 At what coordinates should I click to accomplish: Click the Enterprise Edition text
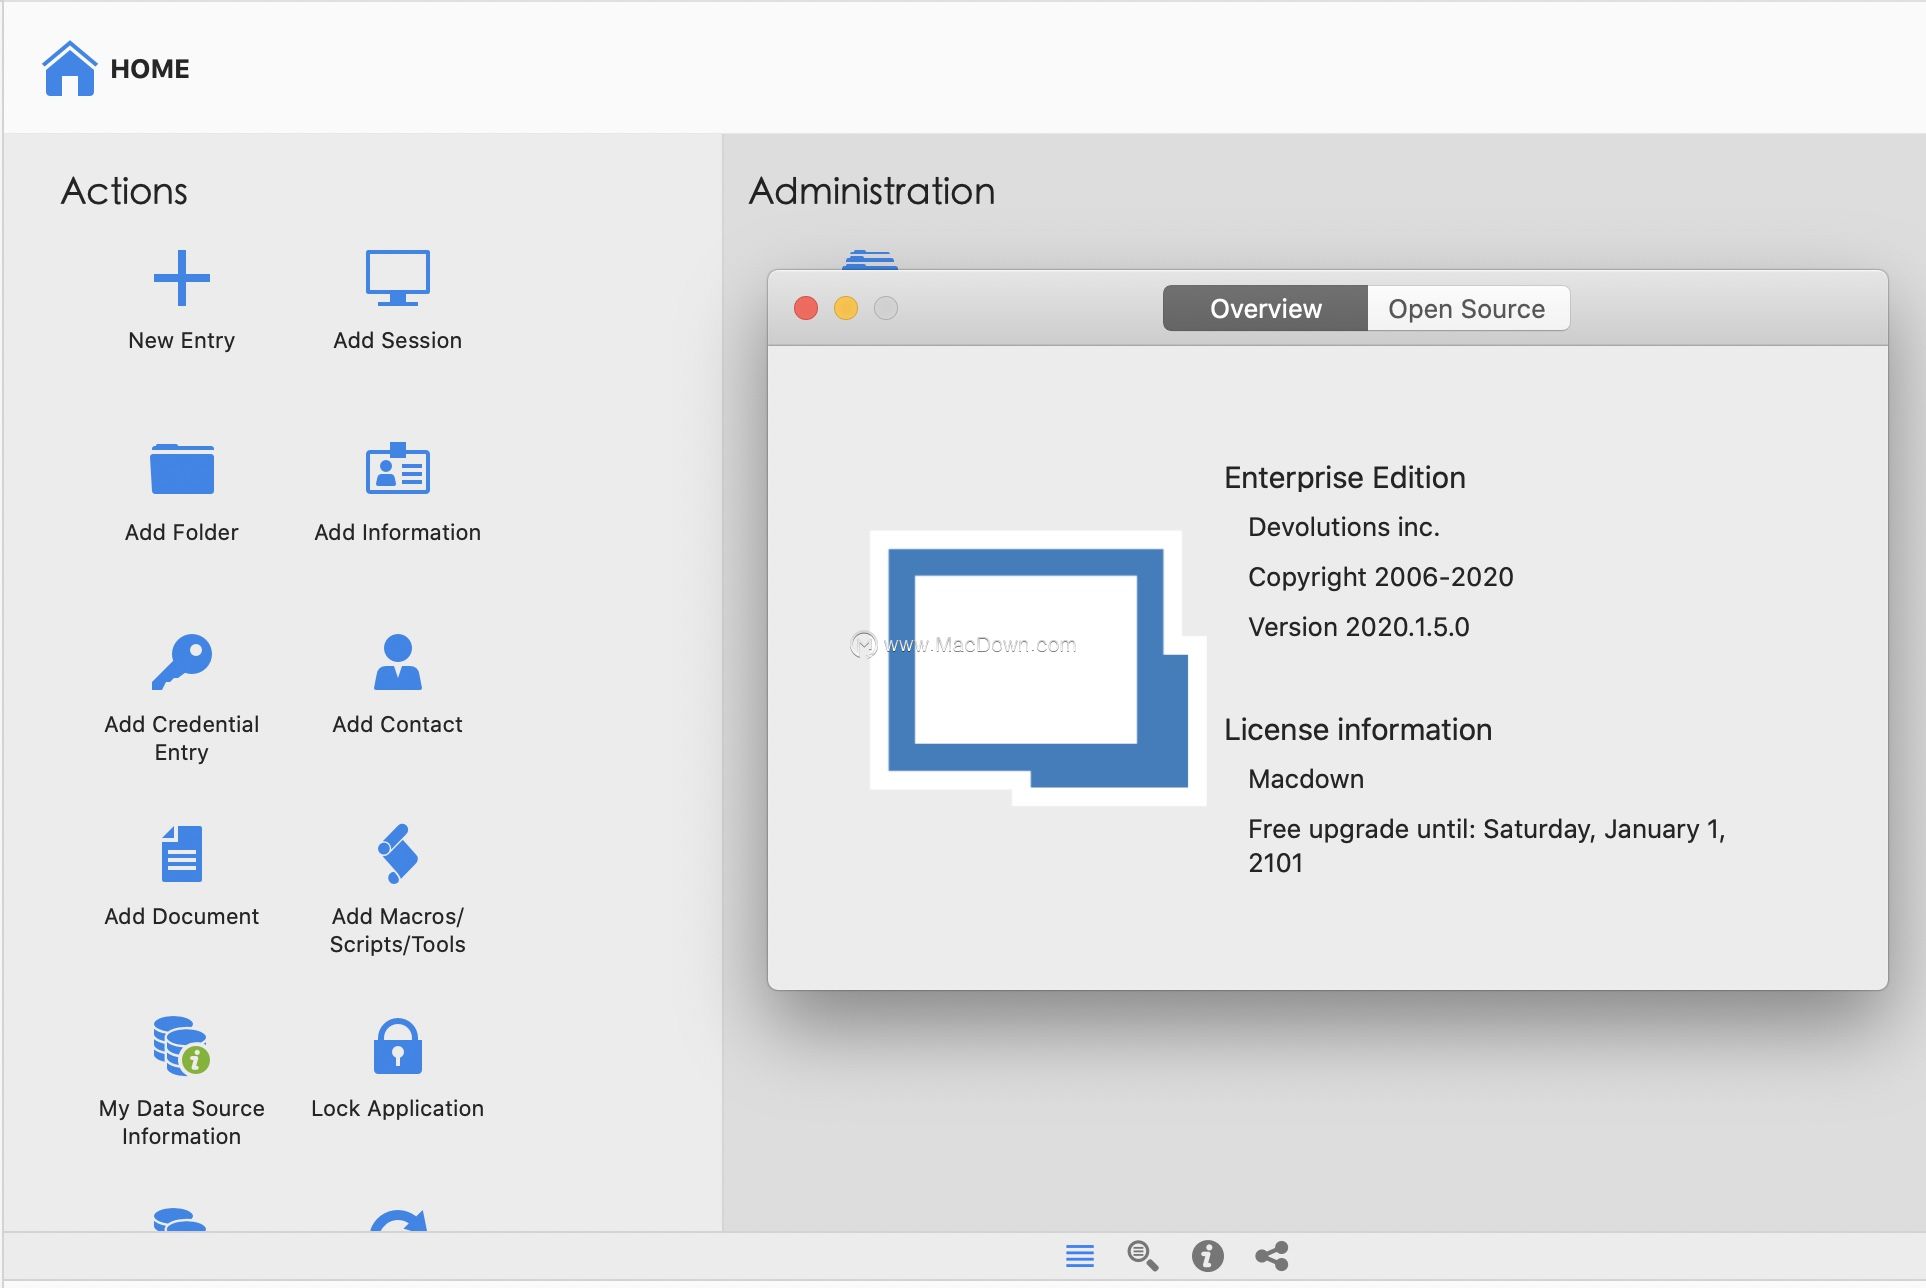point(1345,478)
